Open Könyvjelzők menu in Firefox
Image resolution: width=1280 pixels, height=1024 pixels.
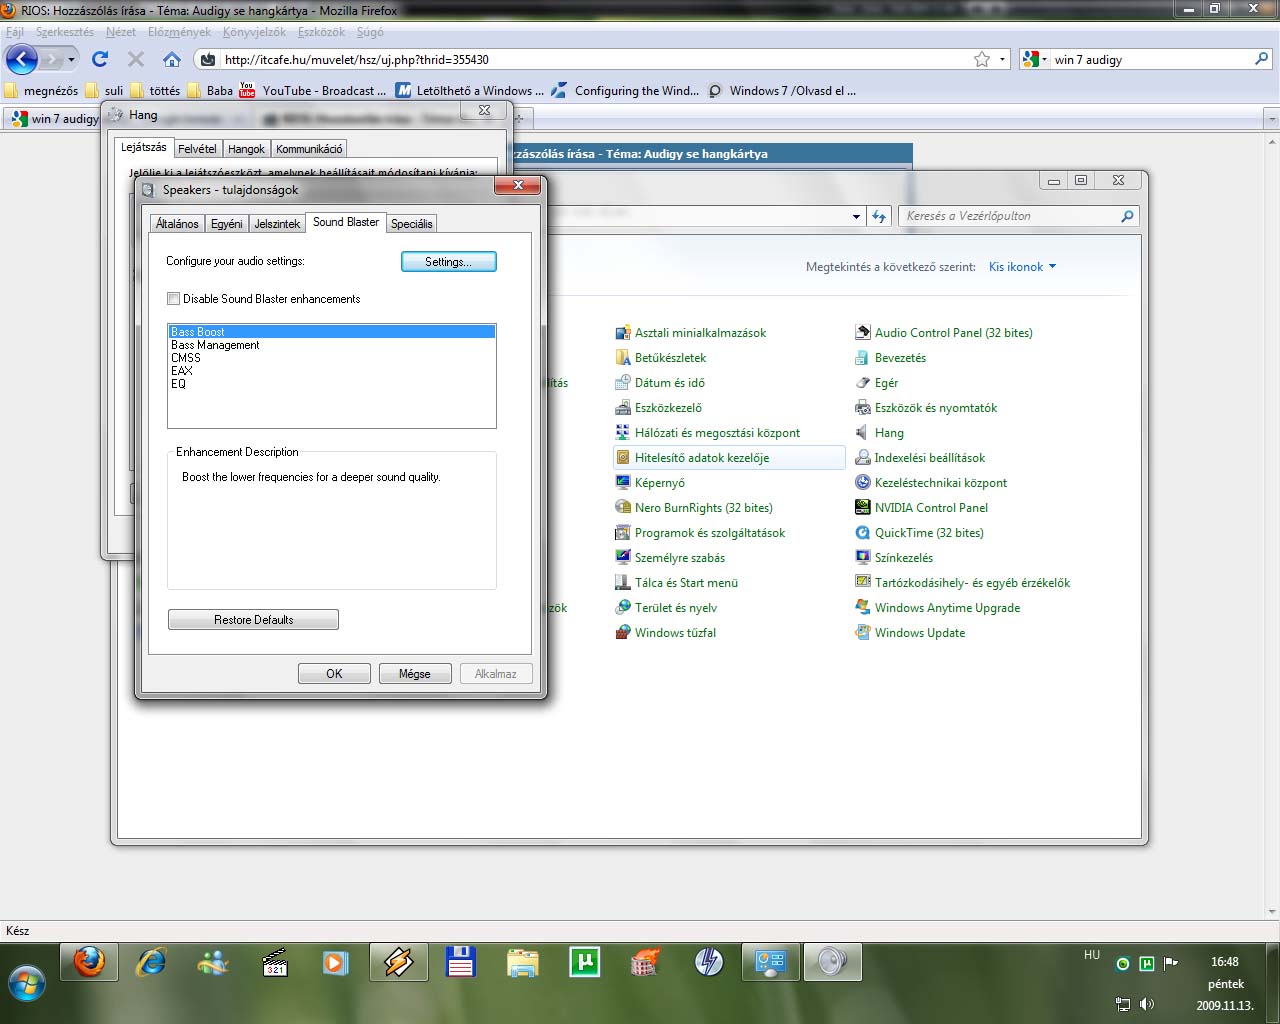(254, 32)
